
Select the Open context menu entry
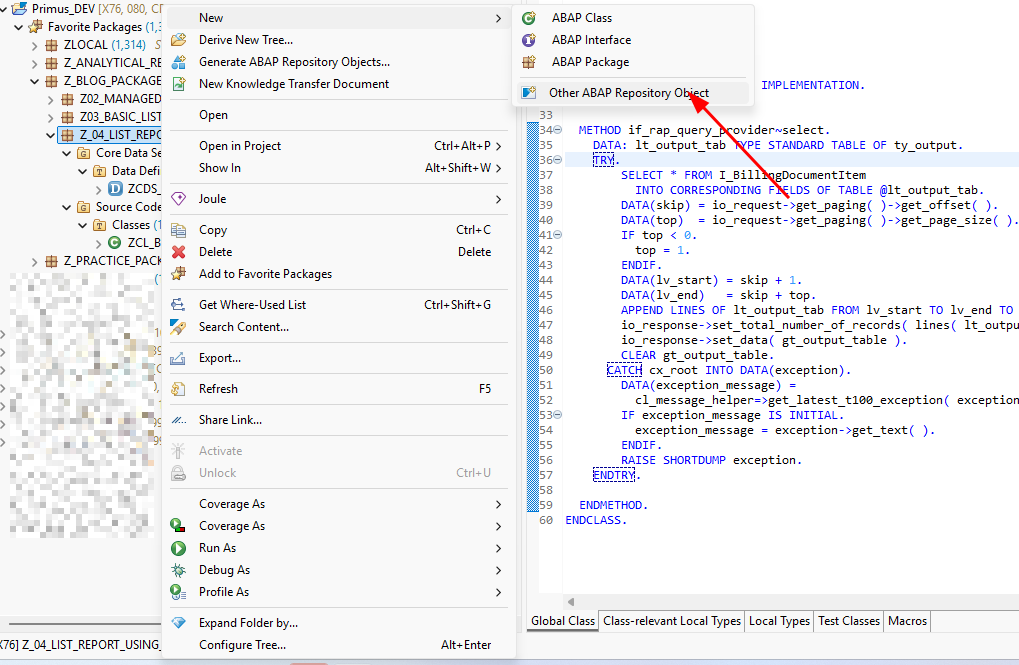pos(339,115)
